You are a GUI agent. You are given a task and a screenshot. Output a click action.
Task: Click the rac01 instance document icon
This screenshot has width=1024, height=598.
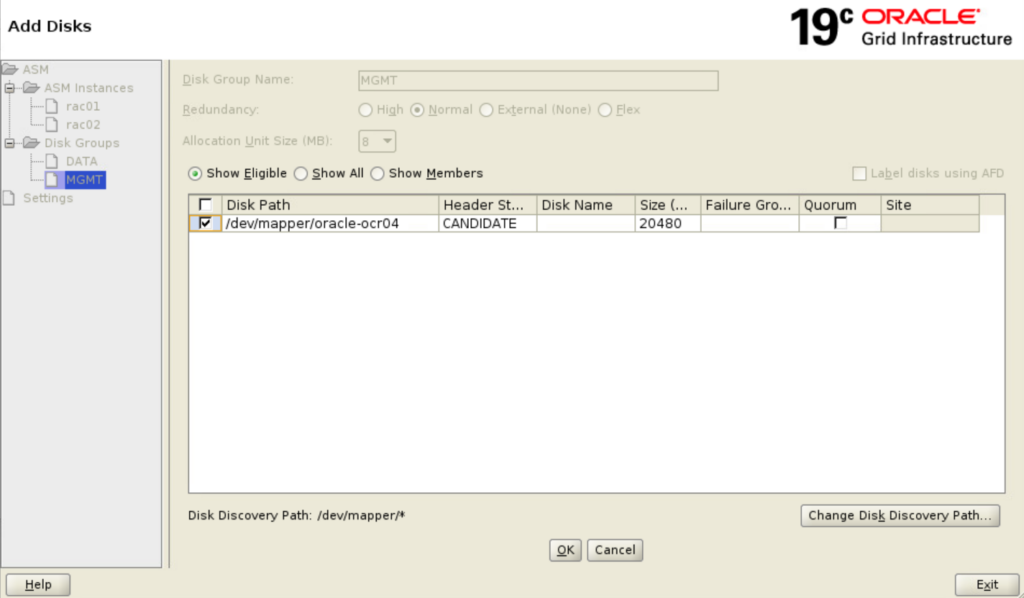52,106
